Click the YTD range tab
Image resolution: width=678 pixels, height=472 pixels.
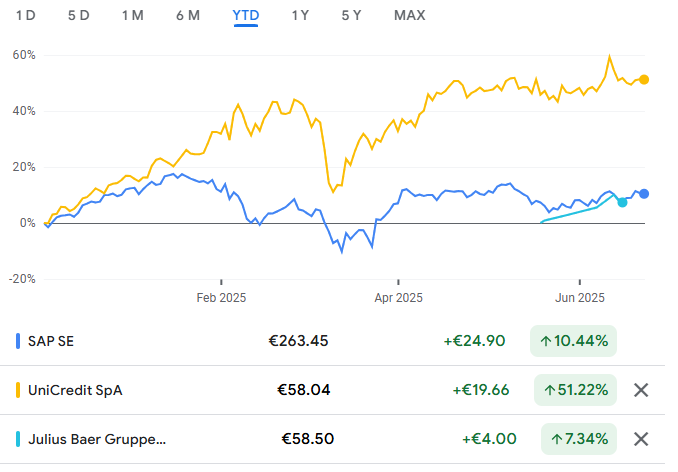pyautogui.click(x=246, y=16)
